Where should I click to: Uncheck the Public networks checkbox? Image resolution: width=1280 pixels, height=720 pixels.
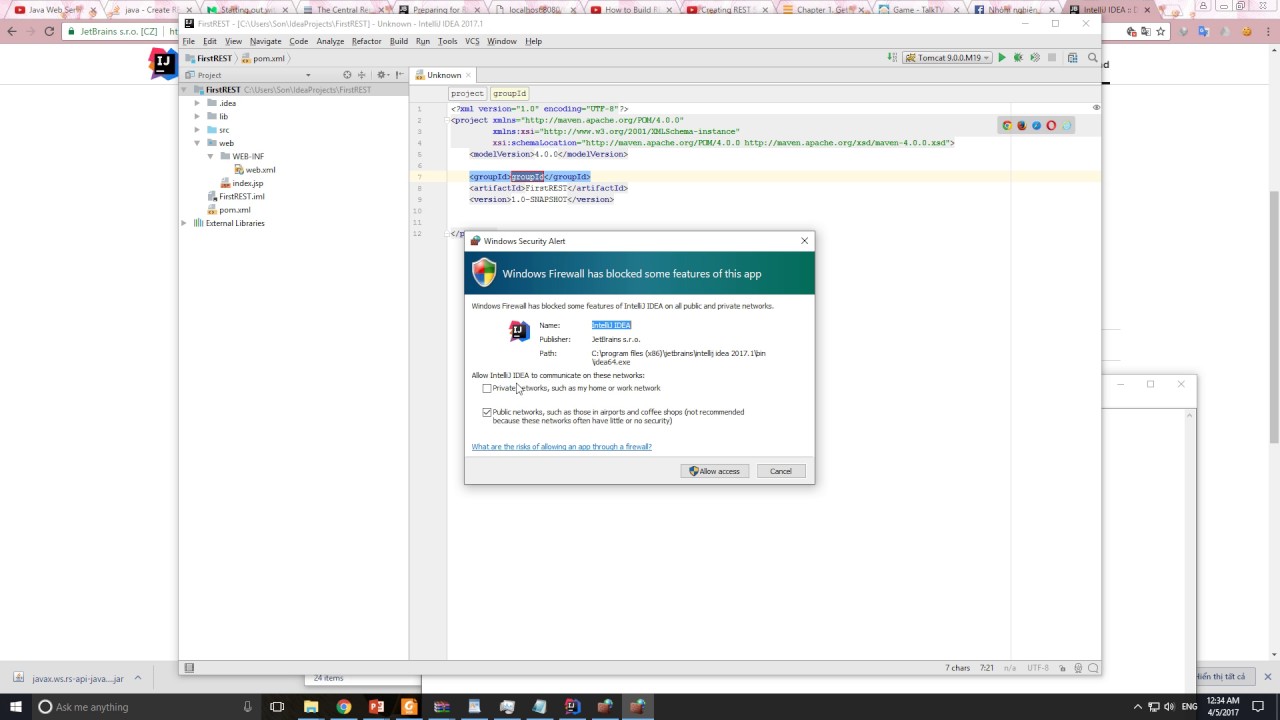click(x=487, y=412)
